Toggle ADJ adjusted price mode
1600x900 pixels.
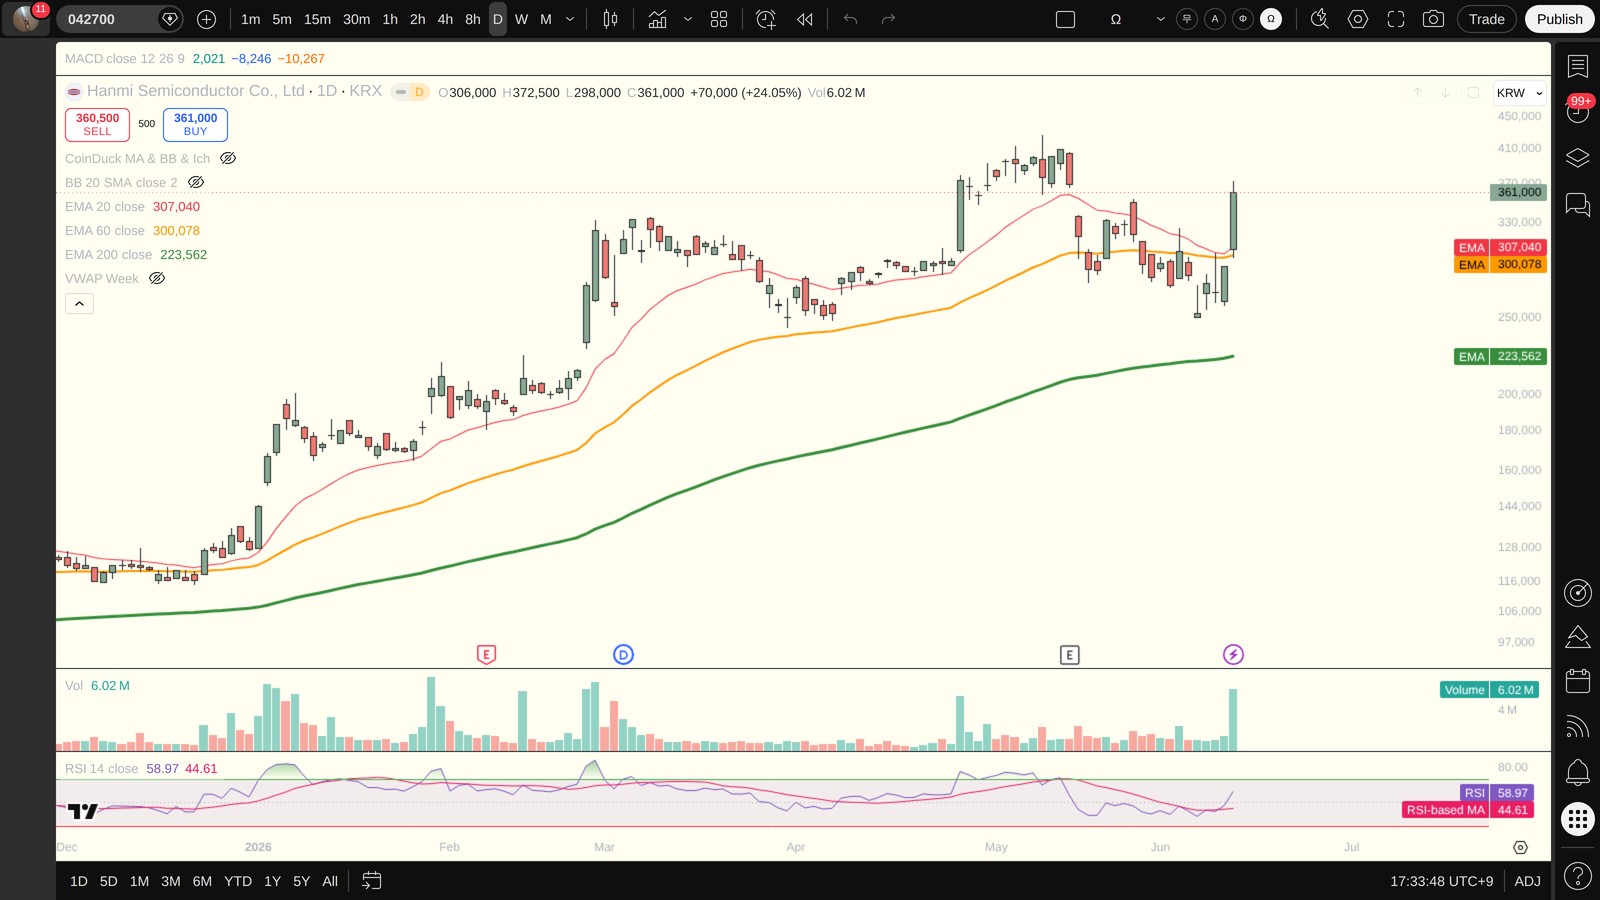[x=1527, y=881]
